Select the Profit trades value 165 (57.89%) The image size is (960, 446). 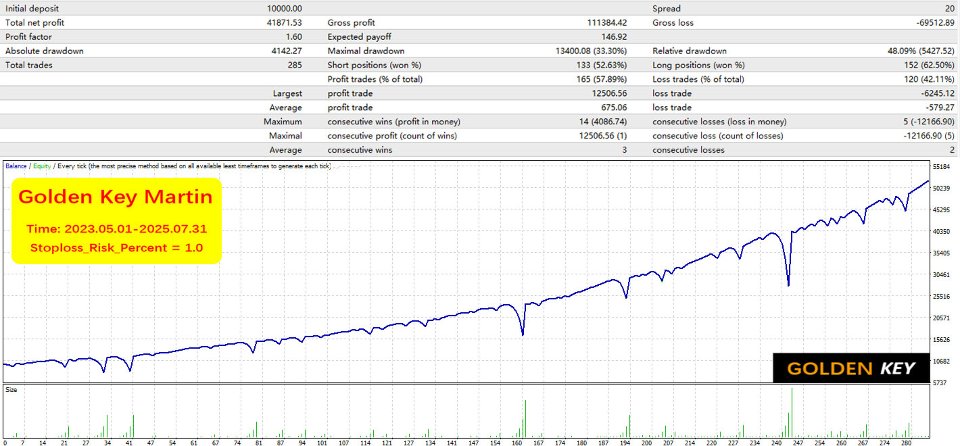(602, 79)
